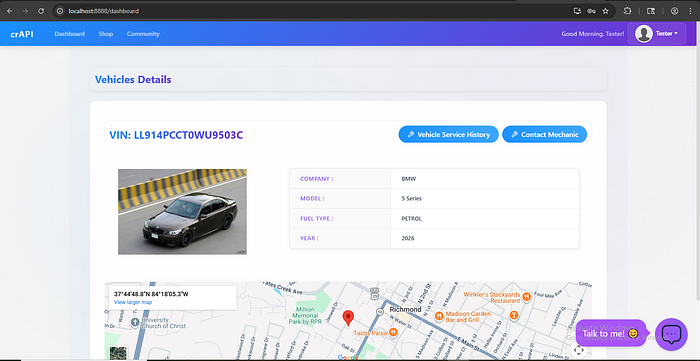Click the crAPI logo
Viewport: 700px width, 361px height.
click(22, 34)
